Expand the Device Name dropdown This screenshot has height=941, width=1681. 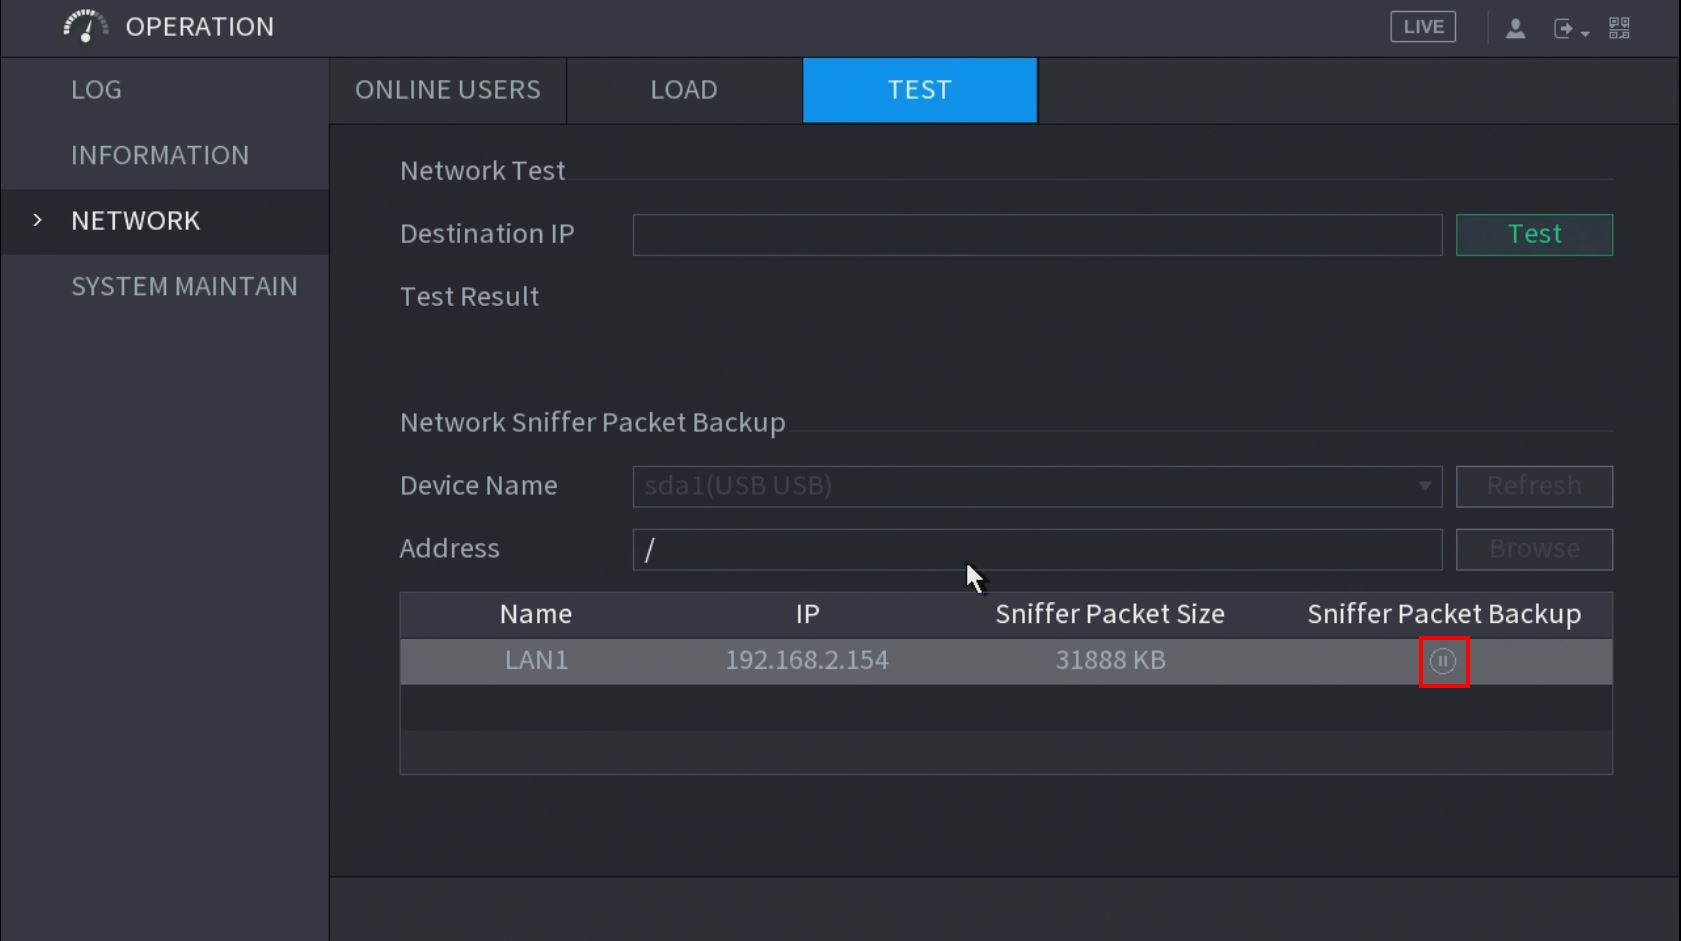point(1424,486)
